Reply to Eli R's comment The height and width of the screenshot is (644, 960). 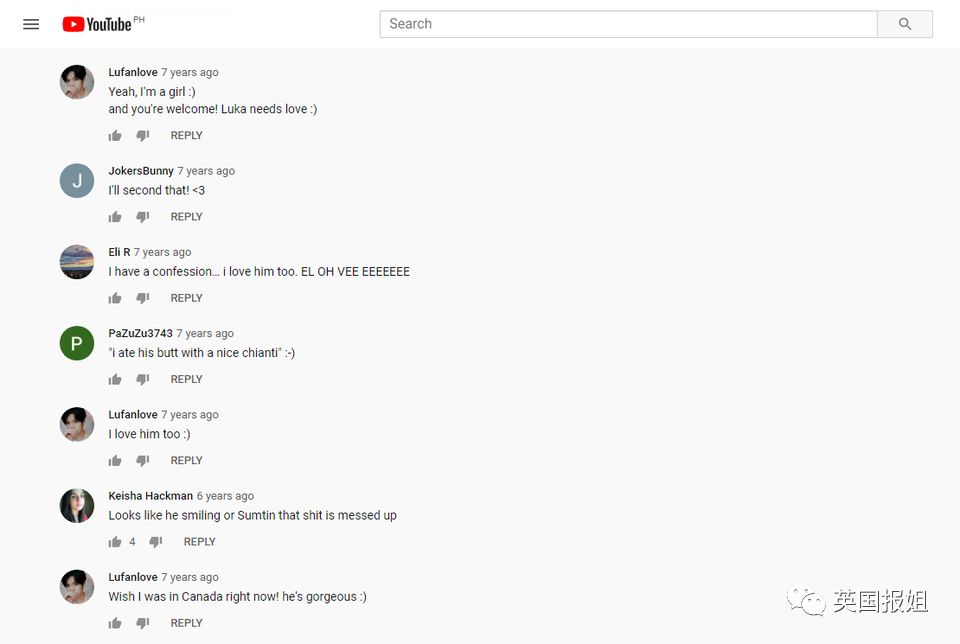(186, 298)
